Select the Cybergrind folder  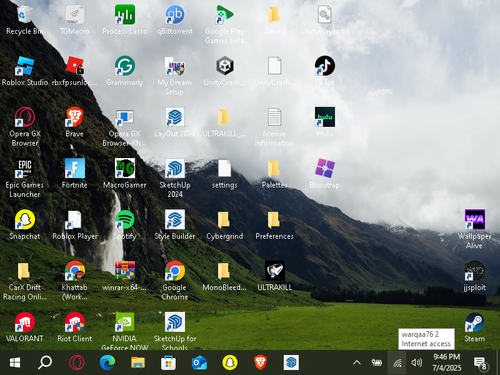click(x=224, y=220)
